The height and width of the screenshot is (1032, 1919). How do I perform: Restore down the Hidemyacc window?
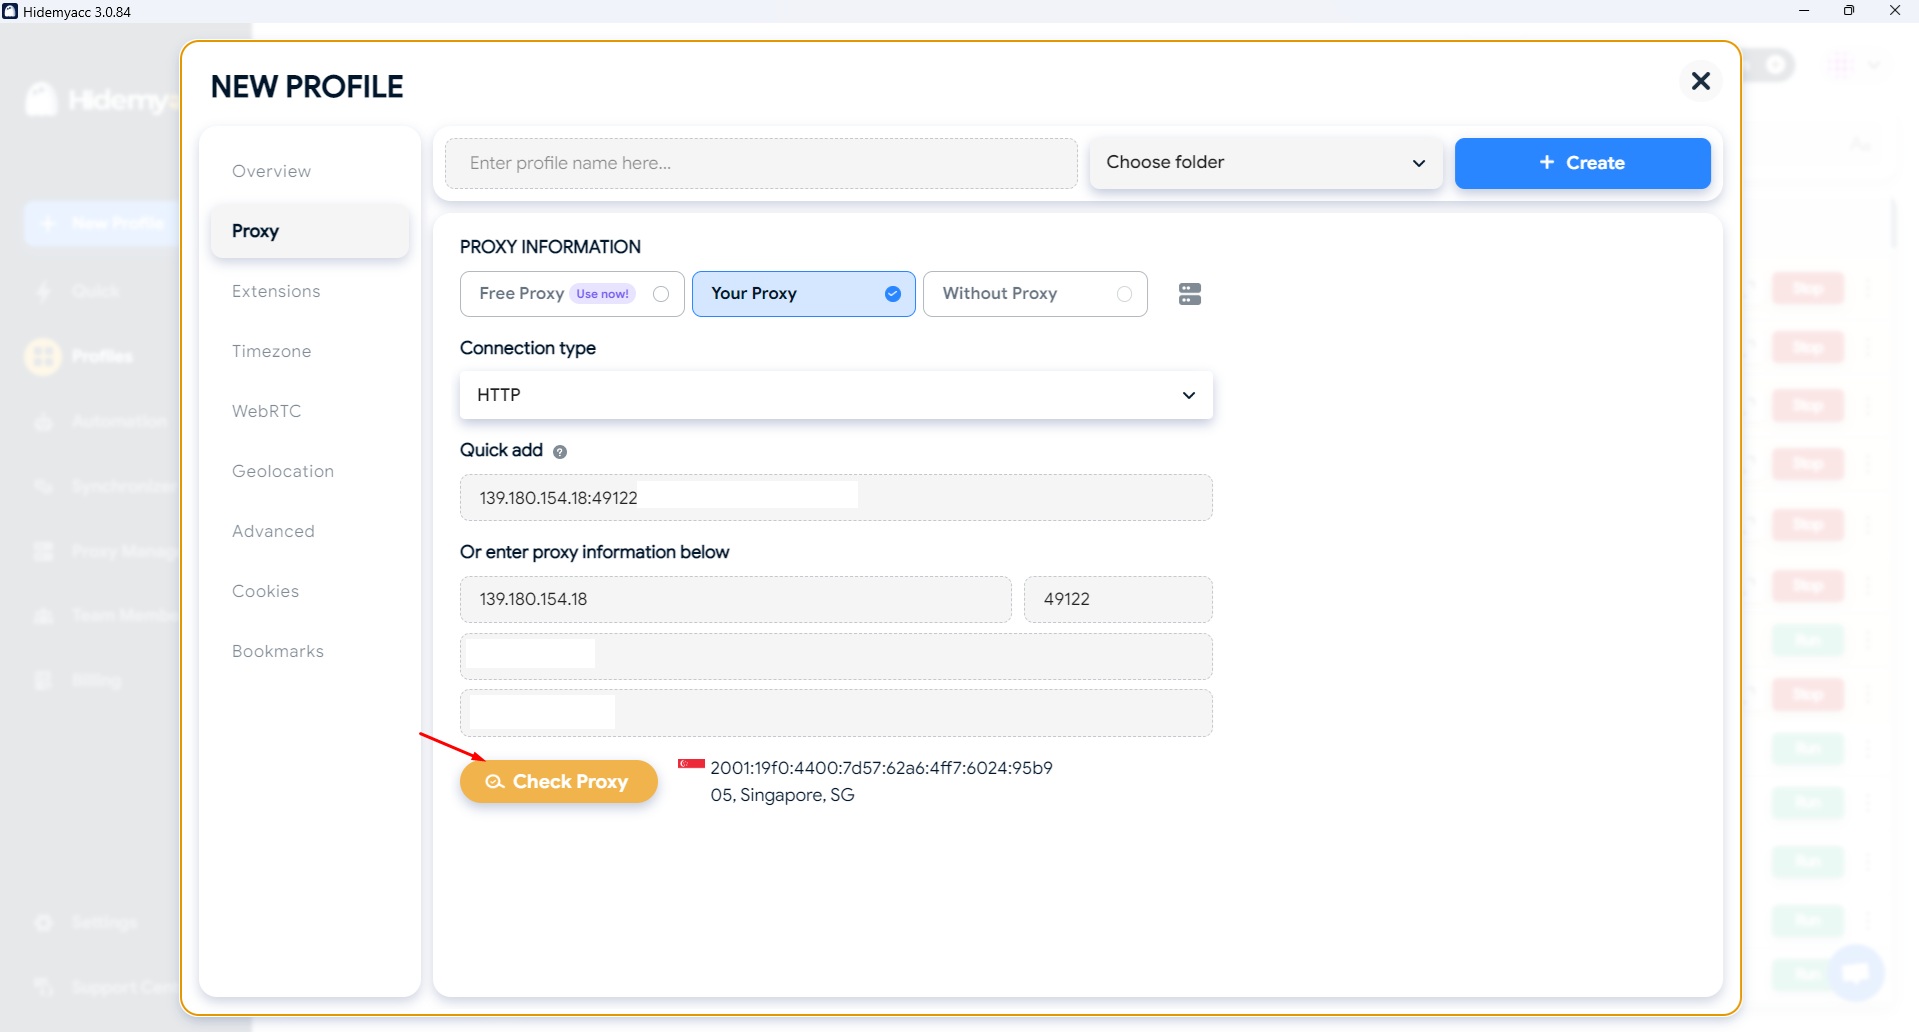1849,11
